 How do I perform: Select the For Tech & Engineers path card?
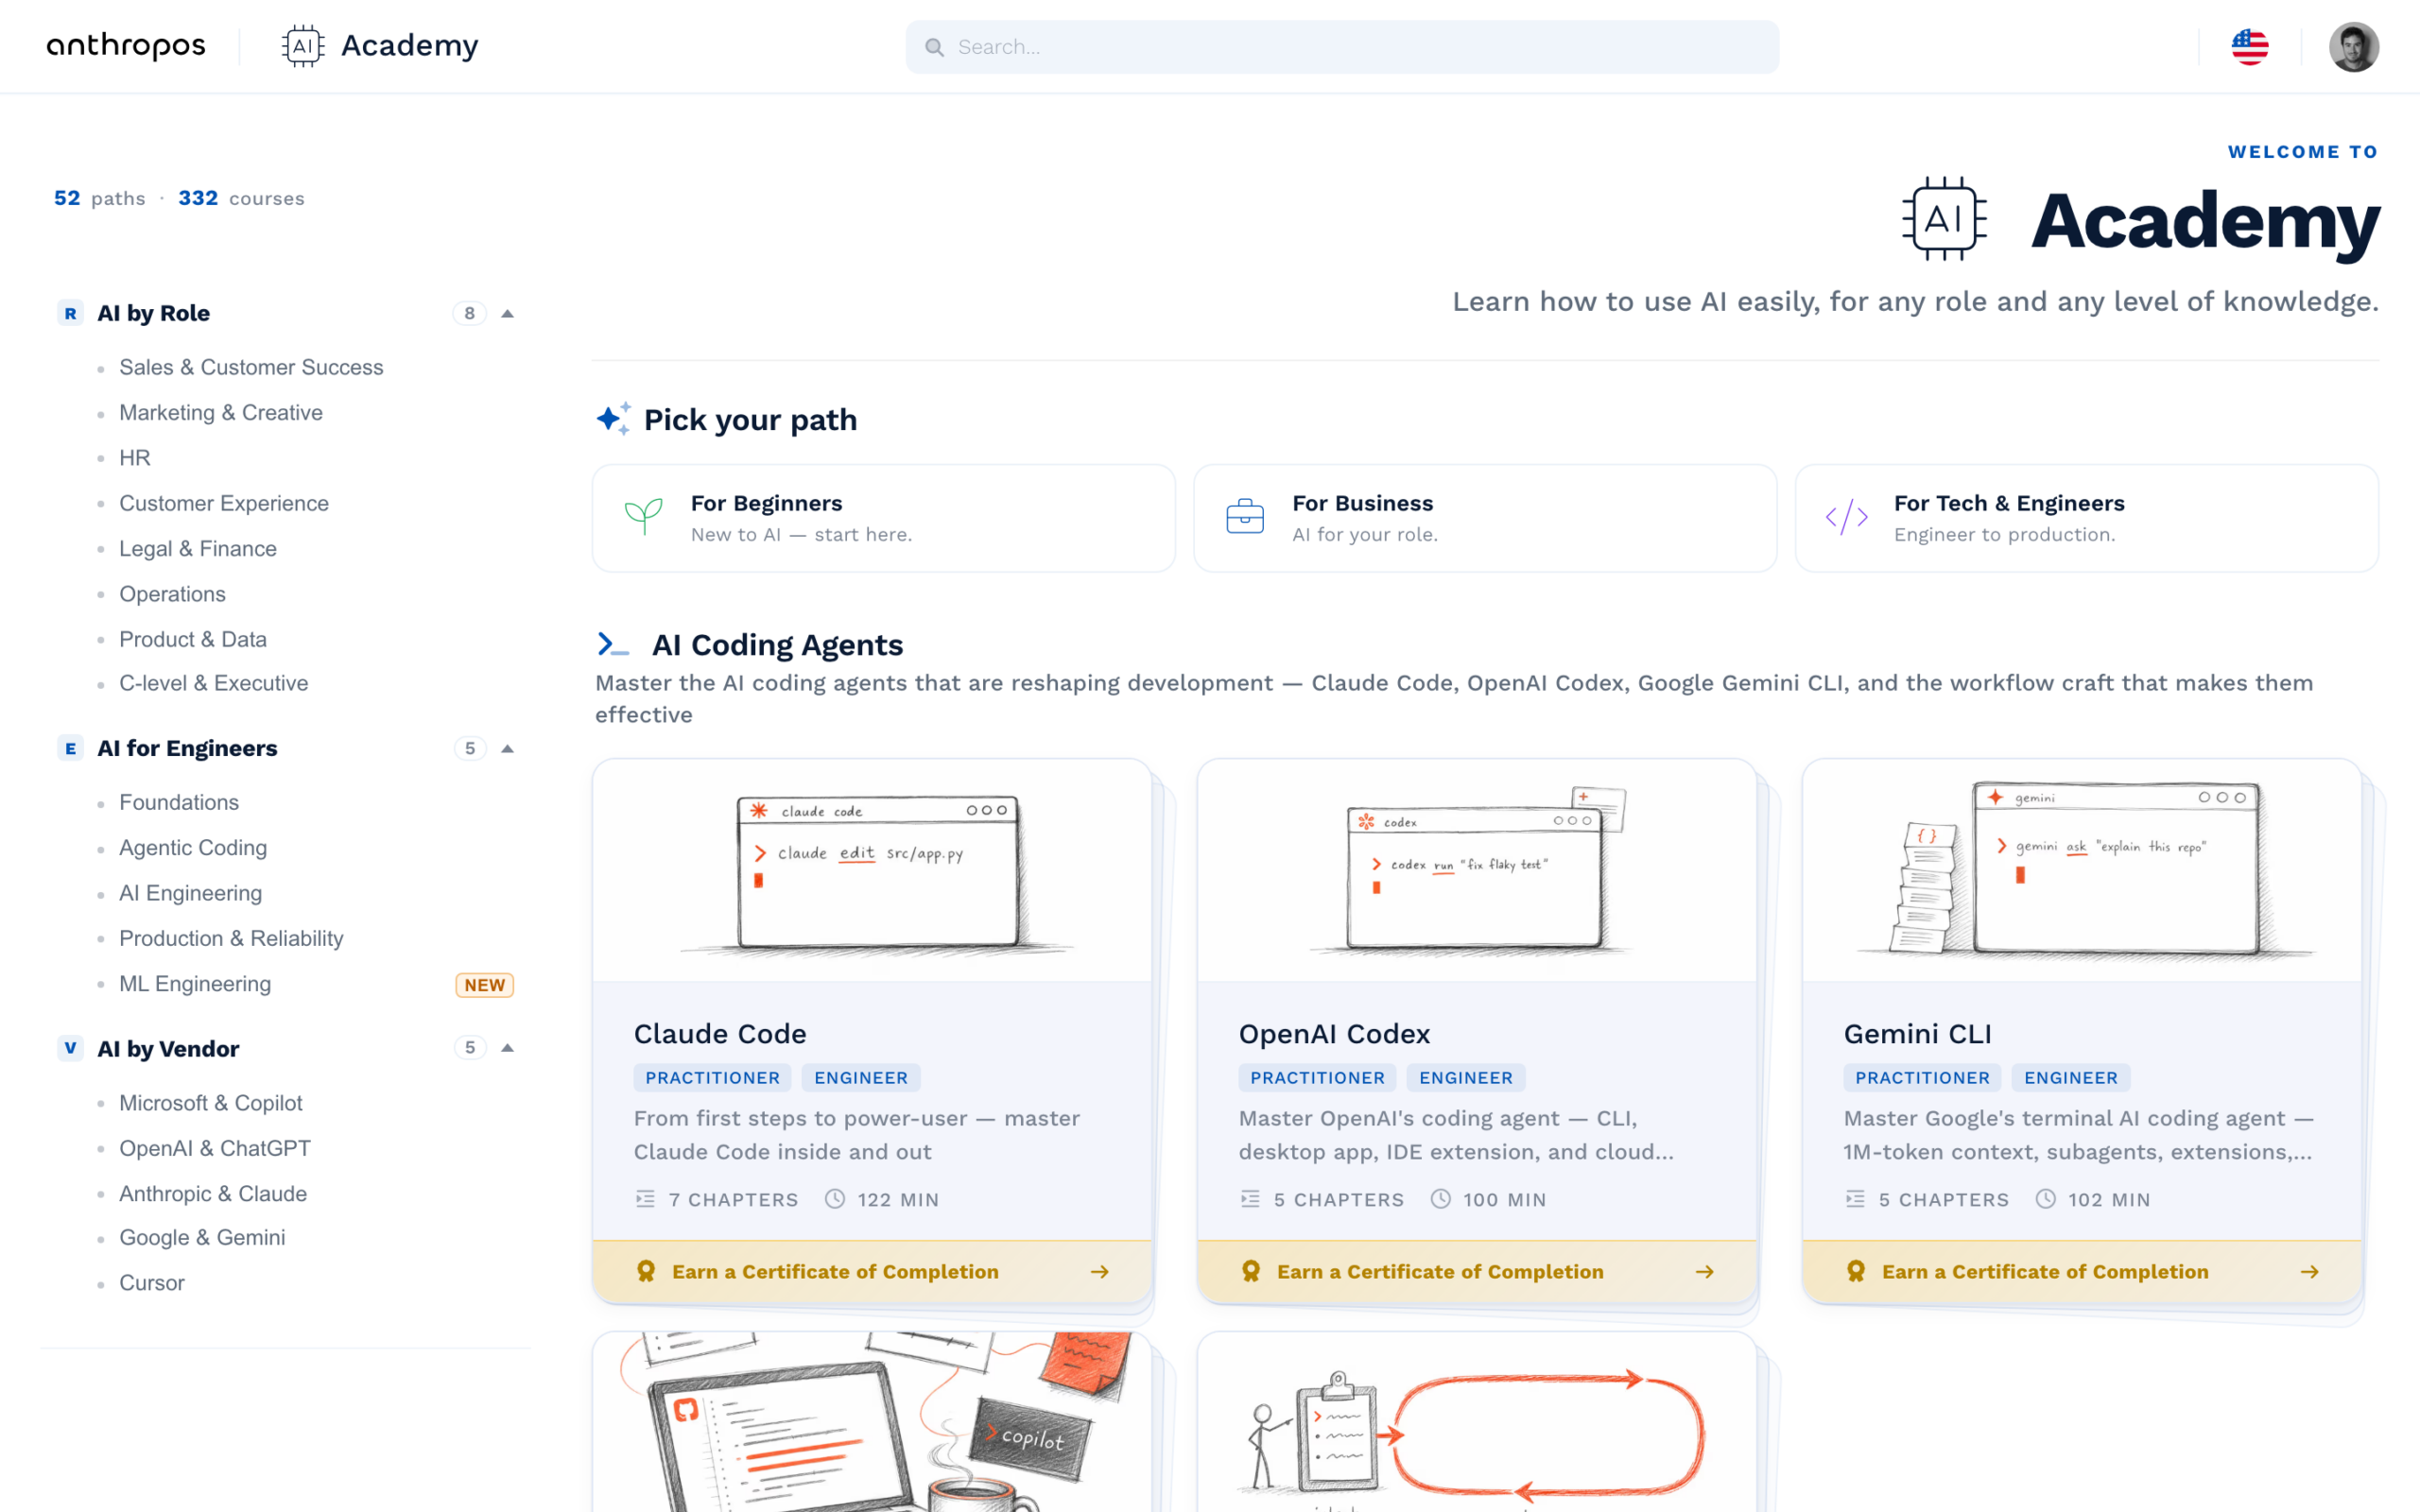click(2087, 518)
